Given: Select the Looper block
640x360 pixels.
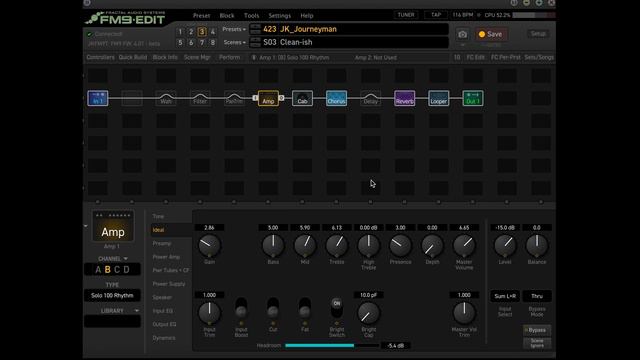Looking at the screenshot, I should coord(439,98).
